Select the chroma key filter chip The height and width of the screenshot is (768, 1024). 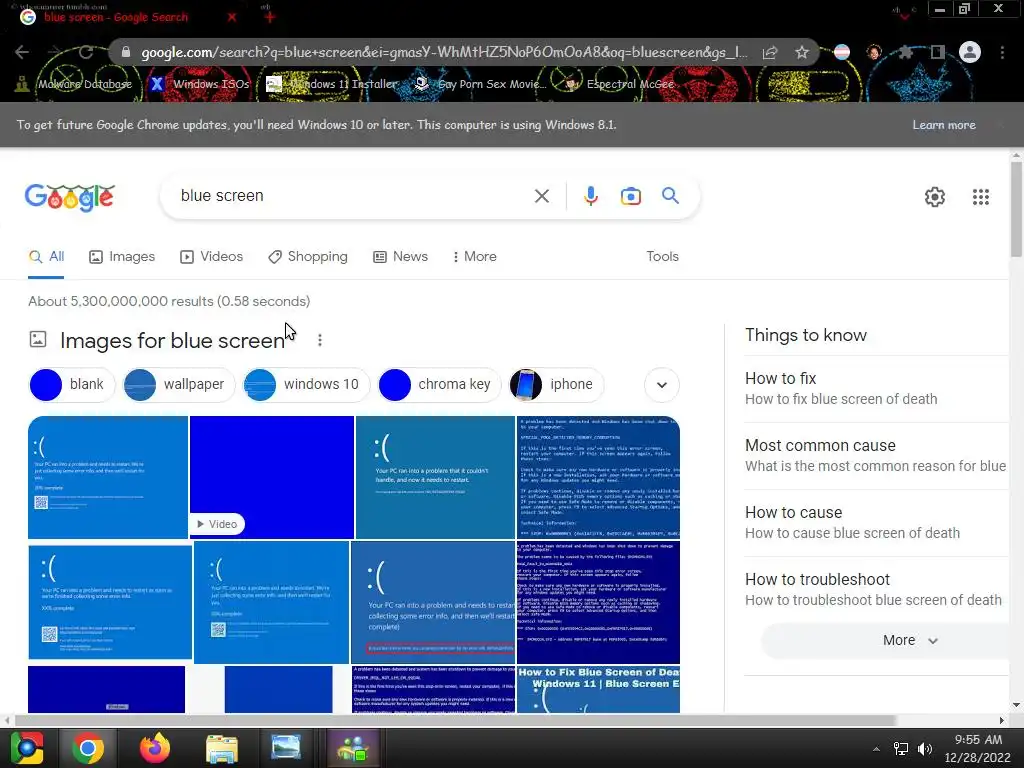click(x=439, y=385)
